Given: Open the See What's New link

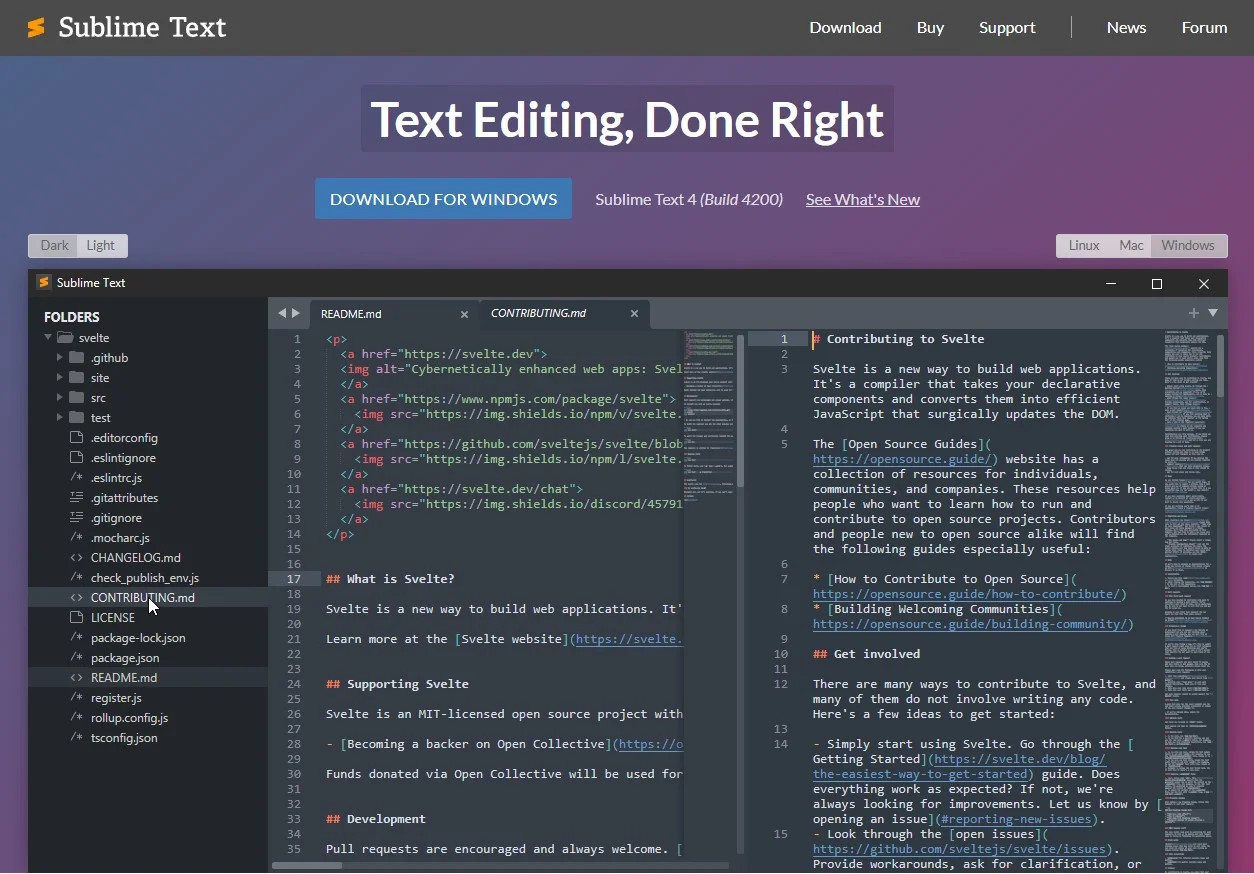Looking at the screenshot, I should tap(862, 199).
